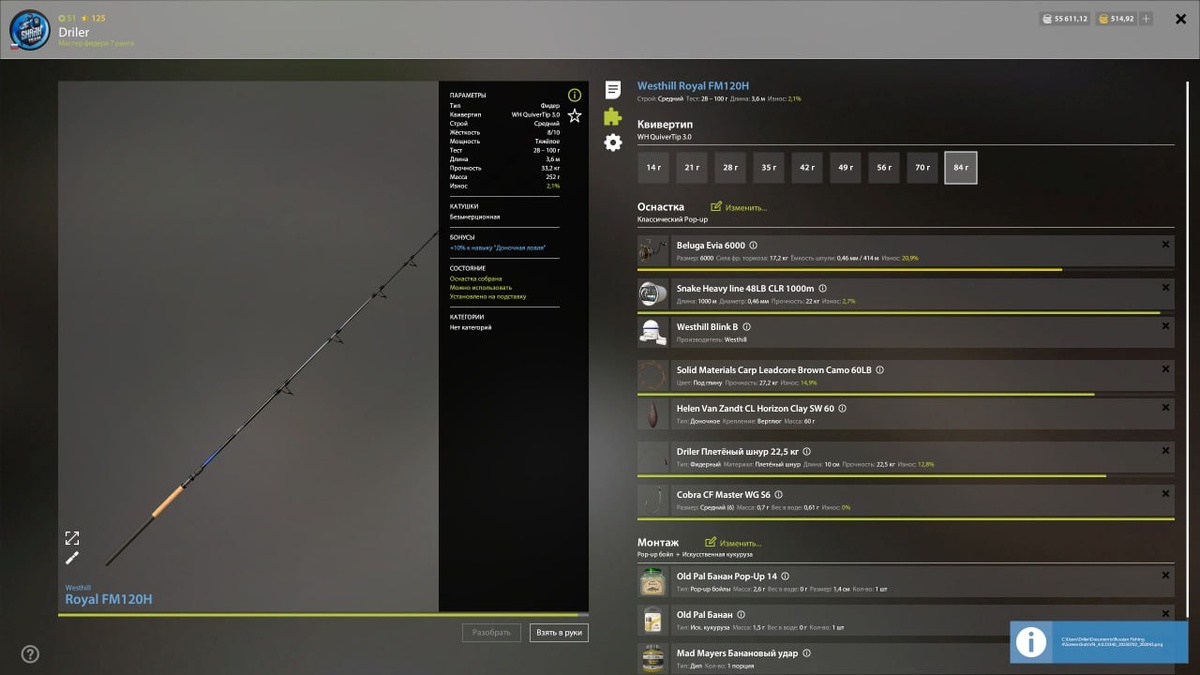Open the green puzzle piece setup tab

pos(613,116)
